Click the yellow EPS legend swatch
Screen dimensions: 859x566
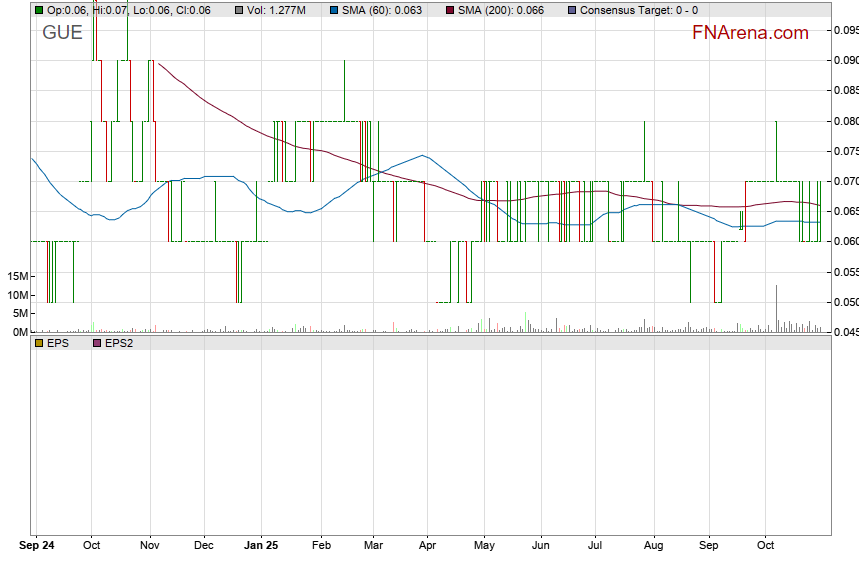[x=38, y=343]
